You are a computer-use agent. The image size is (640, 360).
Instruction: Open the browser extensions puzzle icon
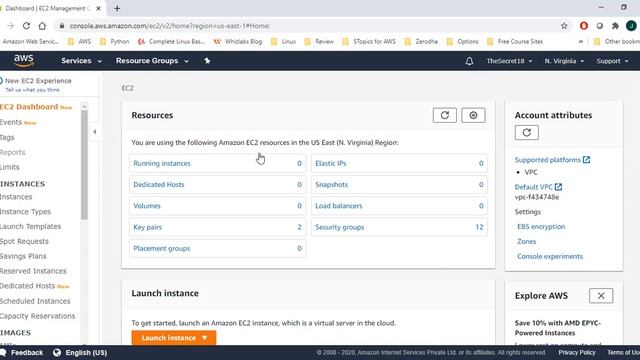[x=615, y=26]
